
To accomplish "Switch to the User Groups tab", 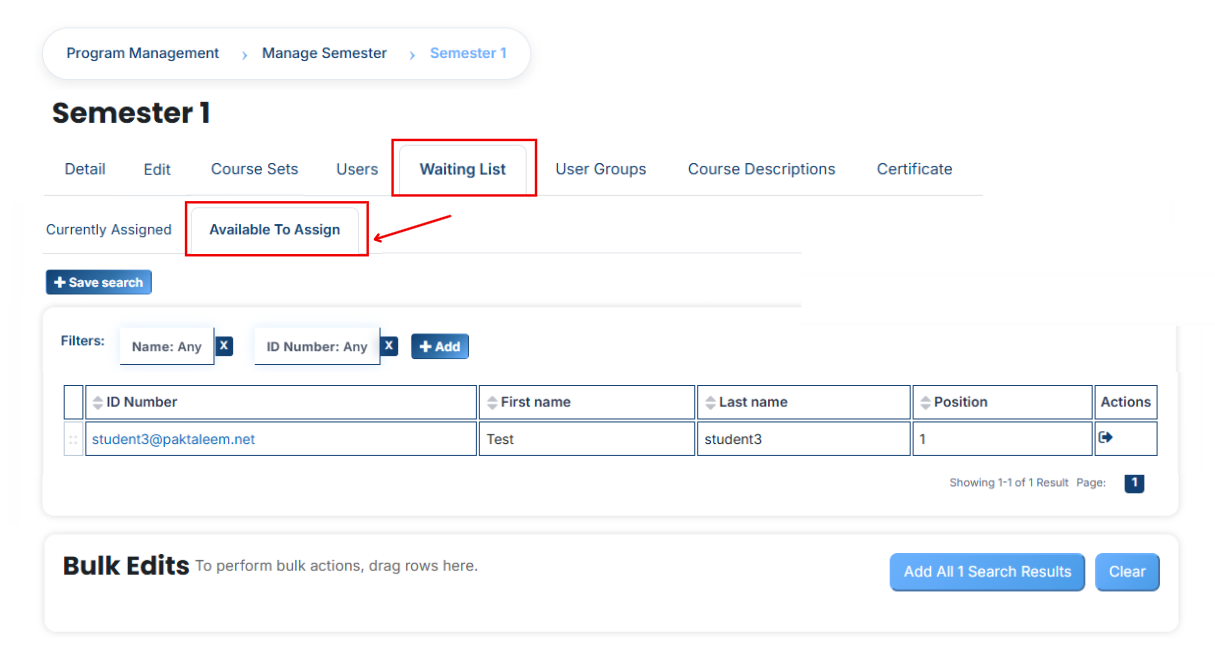I will coord(601,169).
